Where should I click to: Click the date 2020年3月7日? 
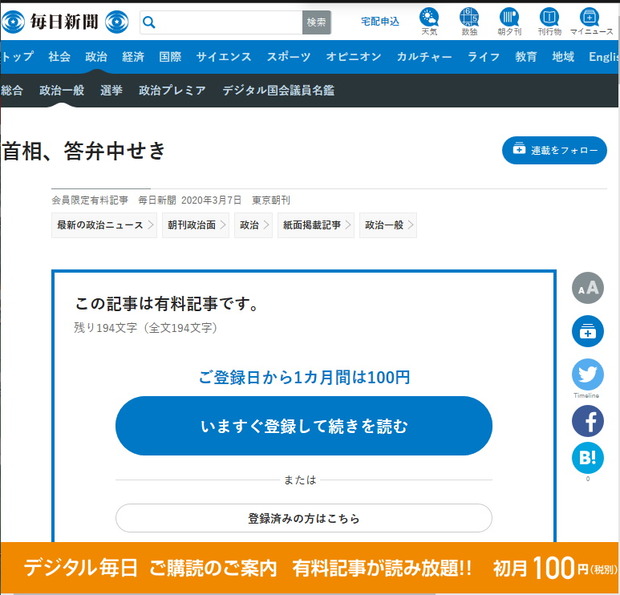click(211, 200)
